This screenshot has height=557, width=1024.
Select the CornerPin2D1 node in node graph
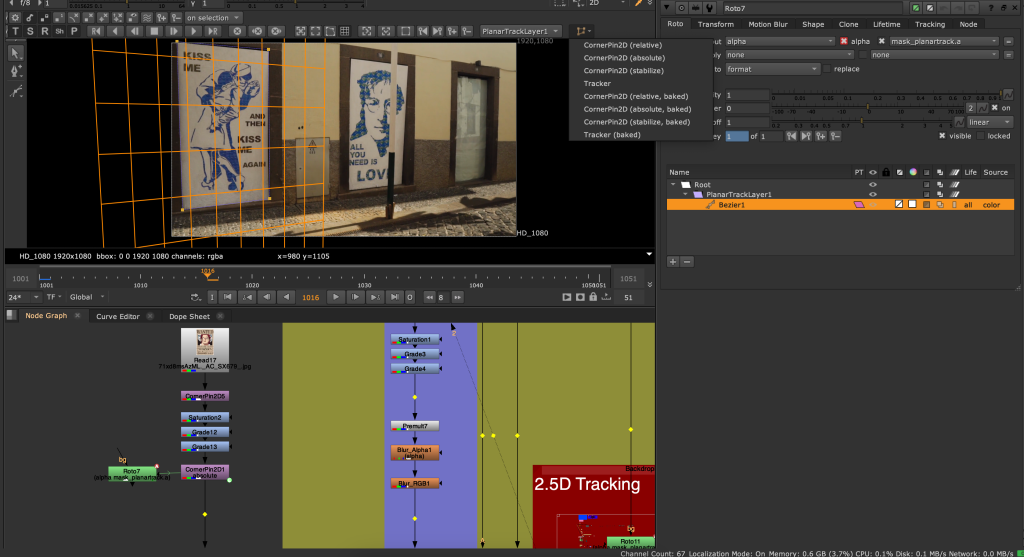[x=205, y=472]
